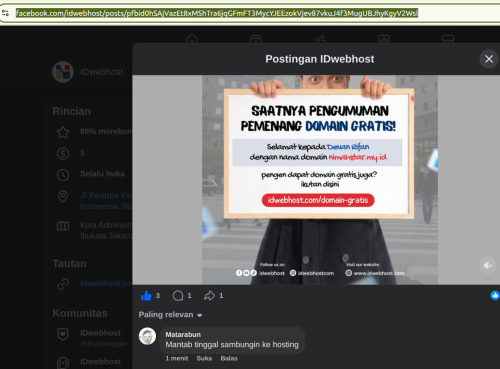
Task: Click the Marketplace icon in top navigation
Action: pos(448,39)
